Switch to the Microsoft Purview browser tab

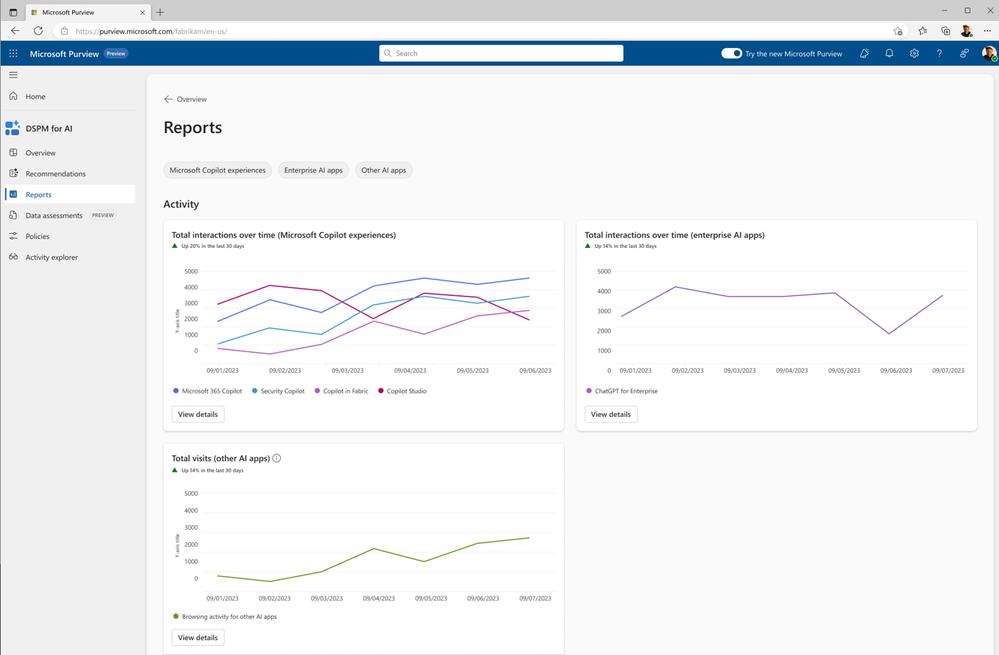pos(87,12)
